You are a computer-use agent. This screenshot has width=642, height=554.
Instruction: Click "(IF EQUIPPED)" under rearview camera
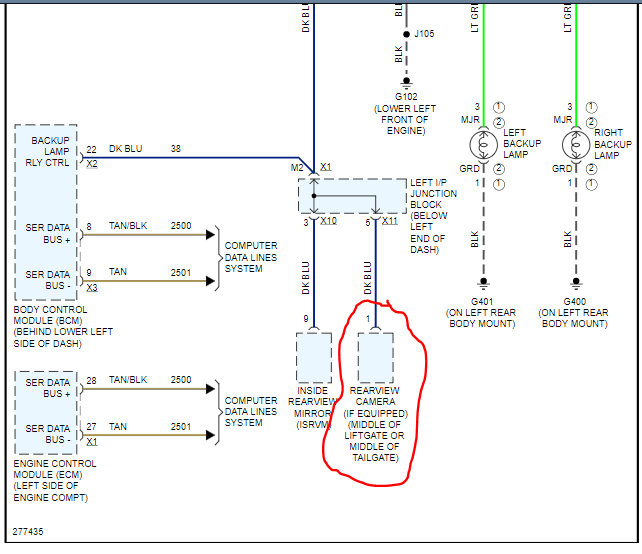375,414
